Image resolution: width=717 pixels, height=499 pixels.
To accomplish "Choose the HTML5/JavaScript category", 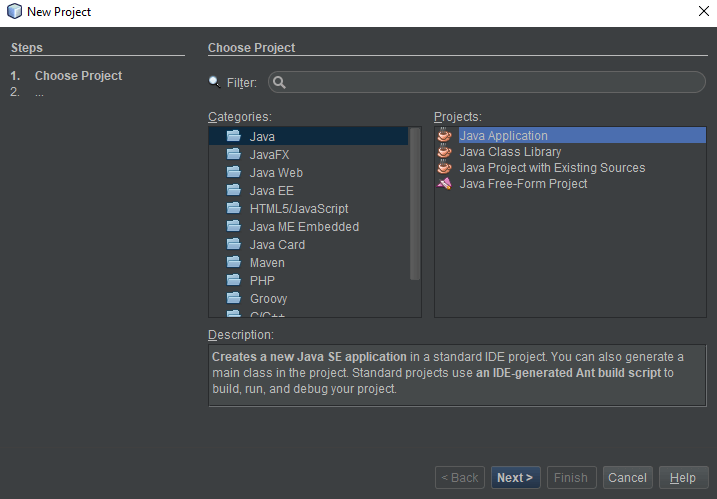I will pyautogui.click(x=308, y=209).
